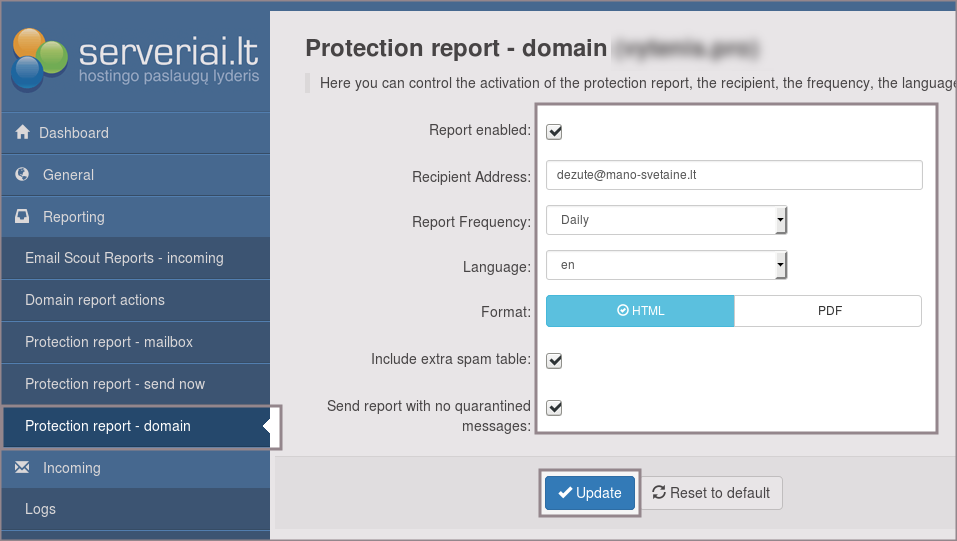The image size is (957, 541).
Task: Open the Language dropdown
Action: click(x=667, y=265)
